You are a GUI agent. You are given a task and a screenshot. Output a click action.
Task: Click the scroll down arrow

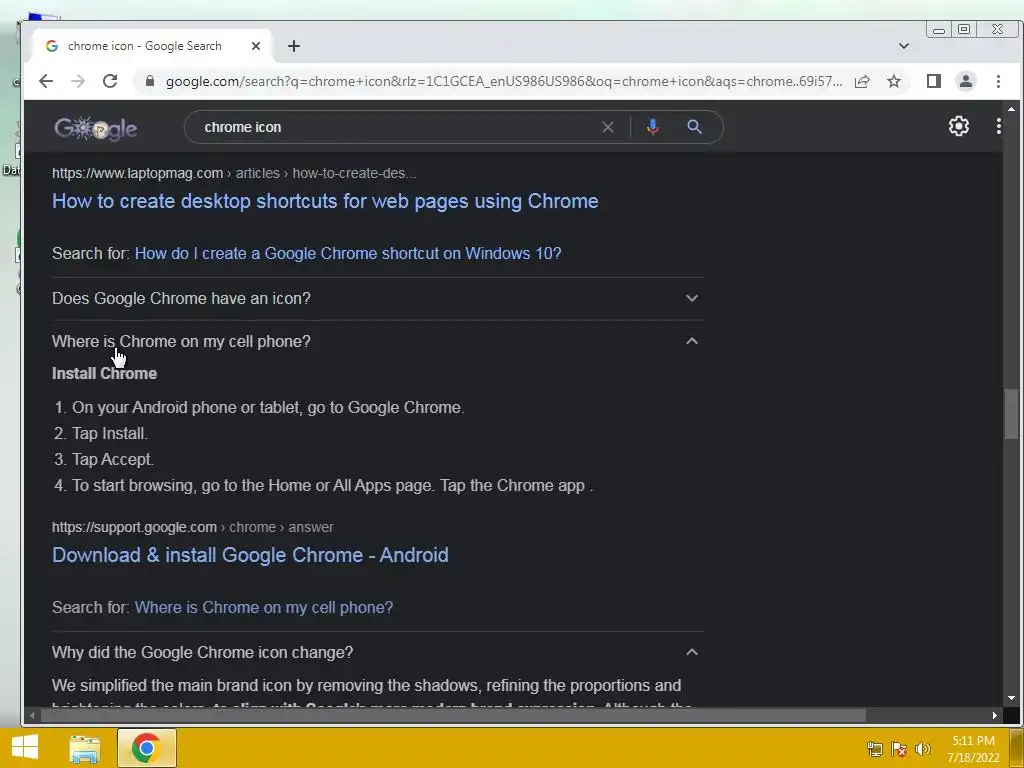[1011, 698]
